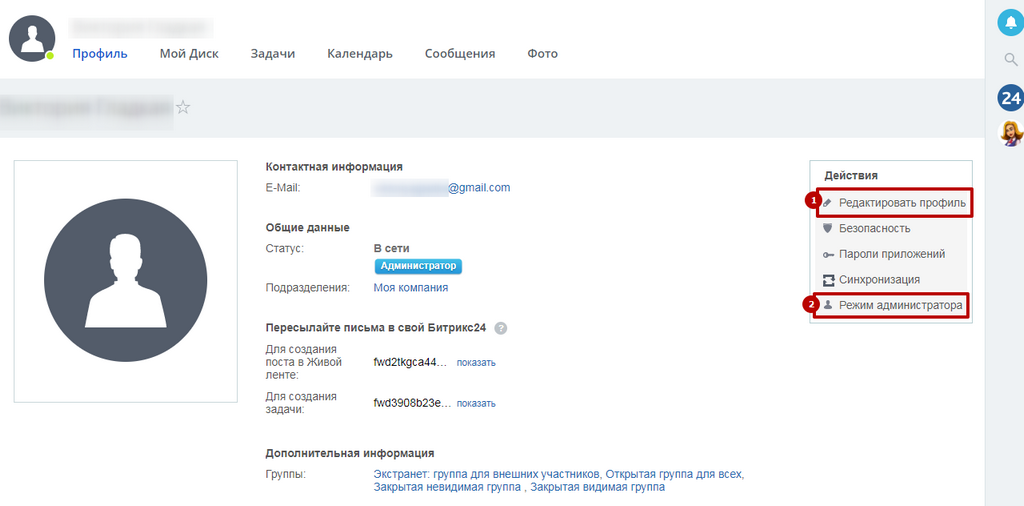Click the gray help question mark icon
The height and width of the screenshot is (506, 1024).
[x=501, y=328]
